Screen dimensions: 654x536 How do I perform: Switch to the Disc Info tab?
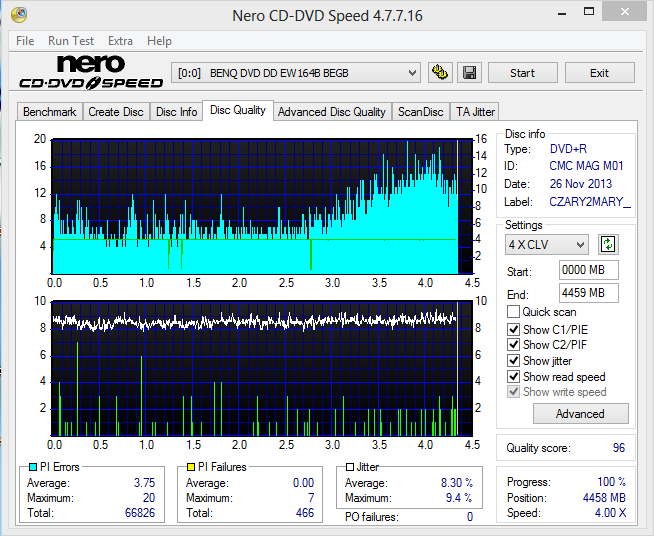pos(176,112)
